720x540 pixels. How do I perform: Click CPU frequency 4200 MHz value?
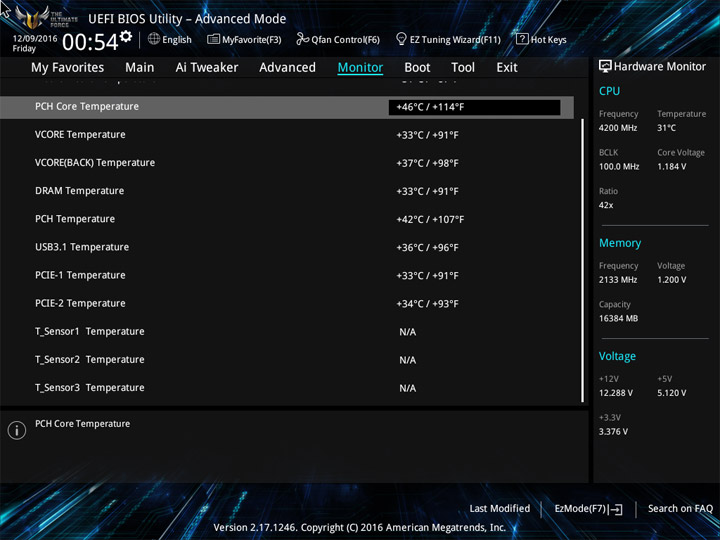pyautogui.click(x=618, y=128)
